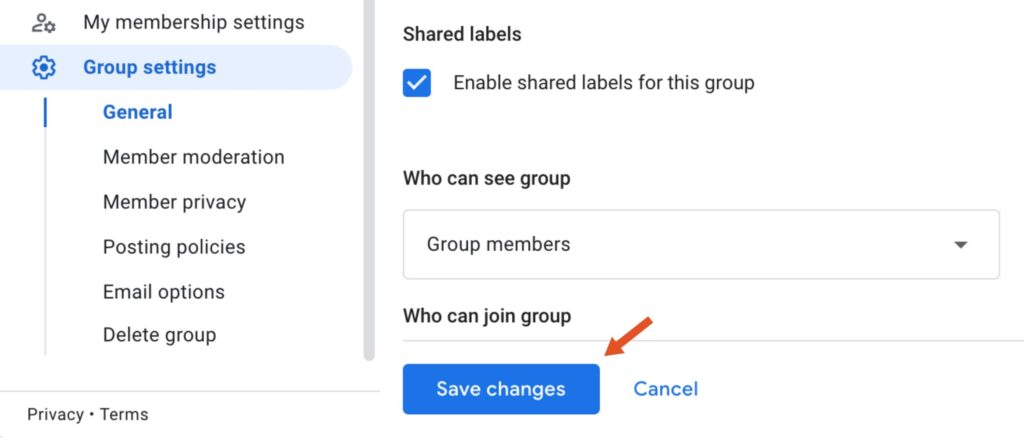Click Cancel to discard changes

(x=665, y=389)
